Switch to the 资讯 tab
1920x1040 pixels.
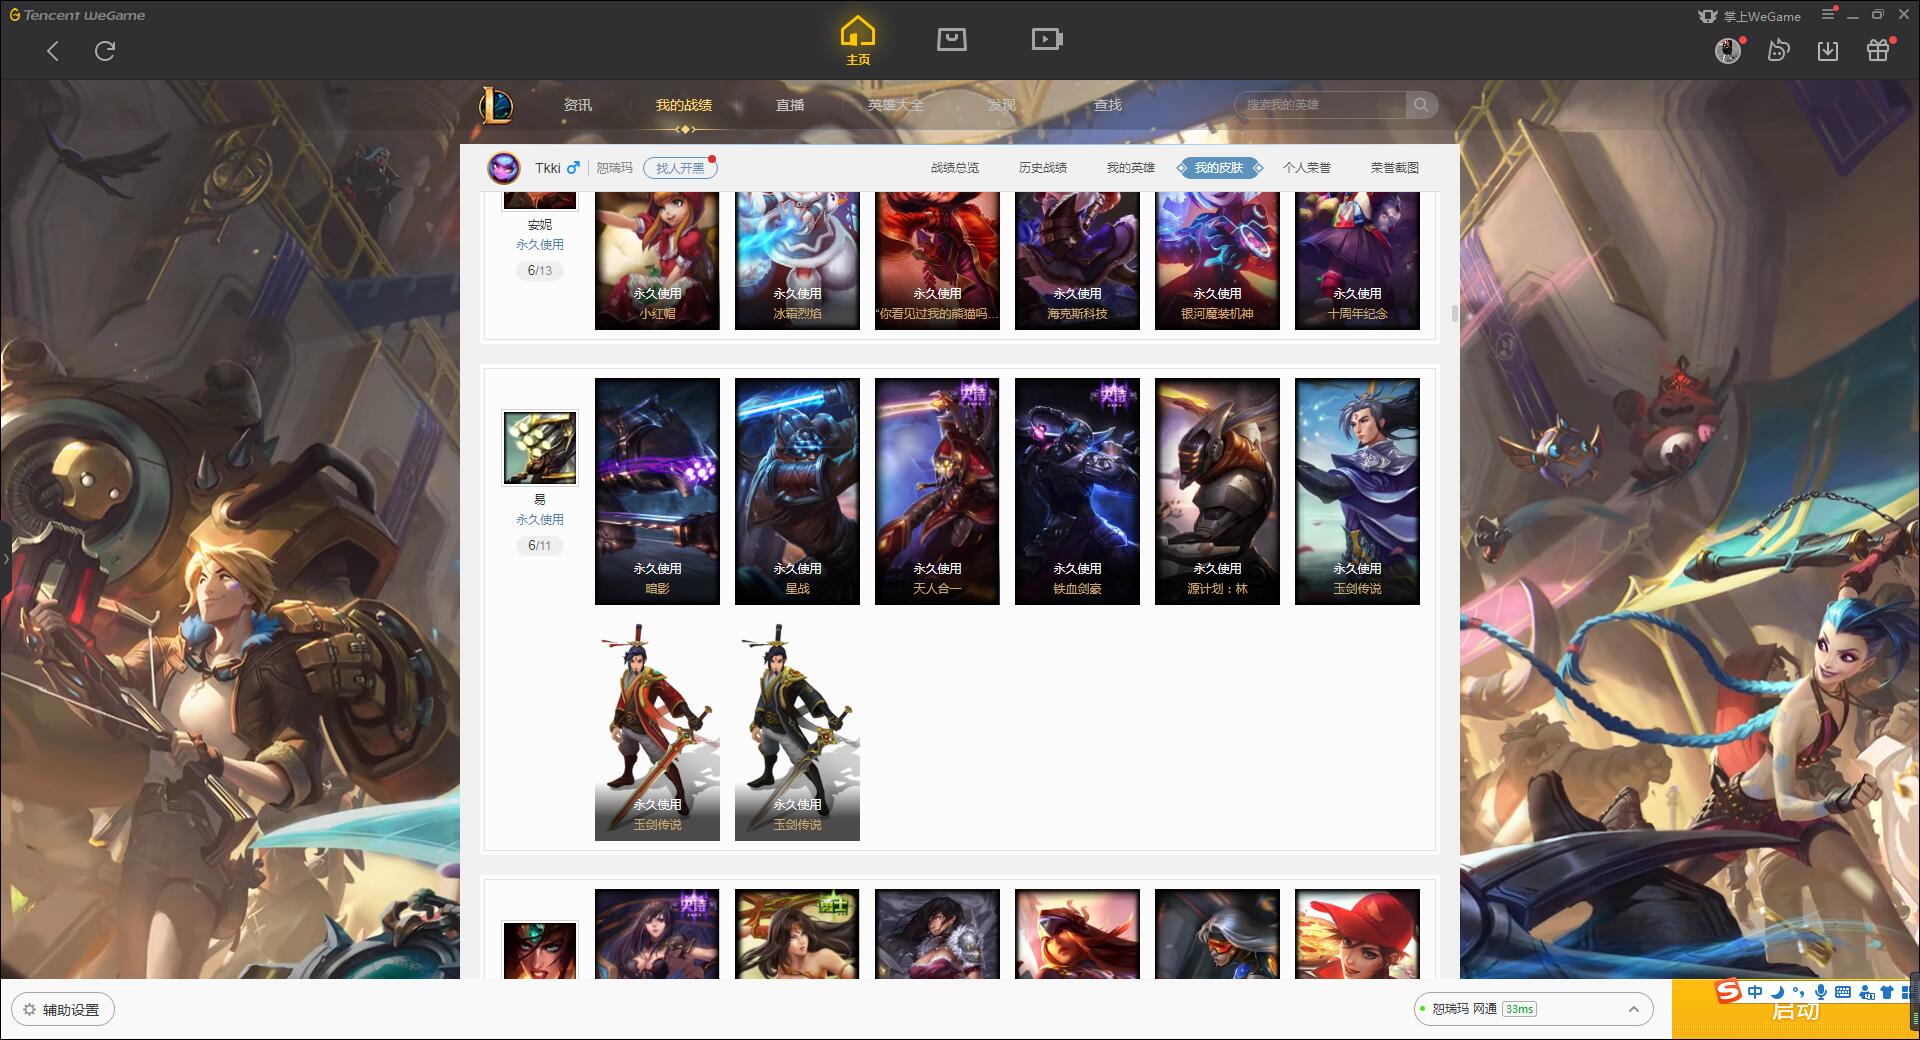578,105
